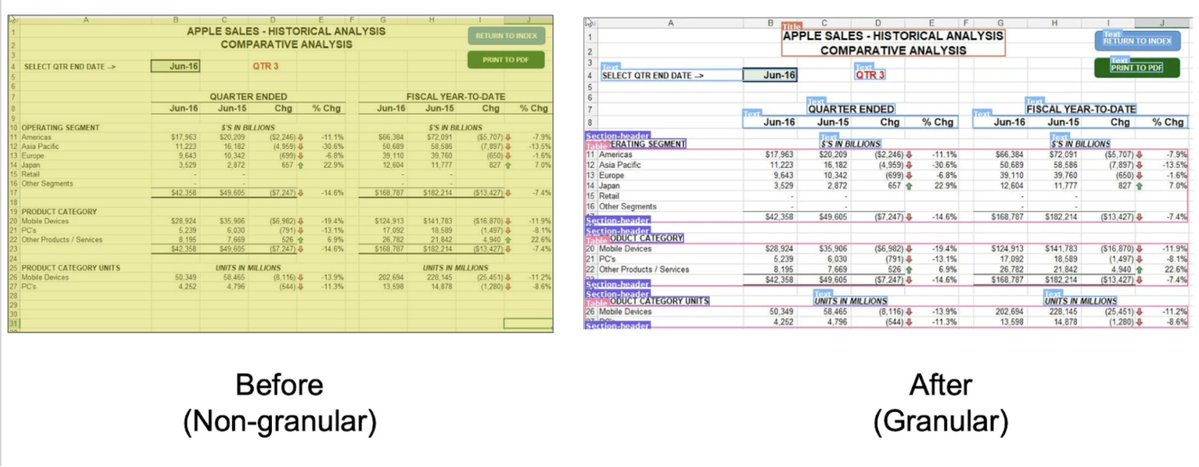Viewport: 1199px width, 467px height.
Task: Click the $141,783 cell in the After sheet
Action: [x=1062, y=248]
